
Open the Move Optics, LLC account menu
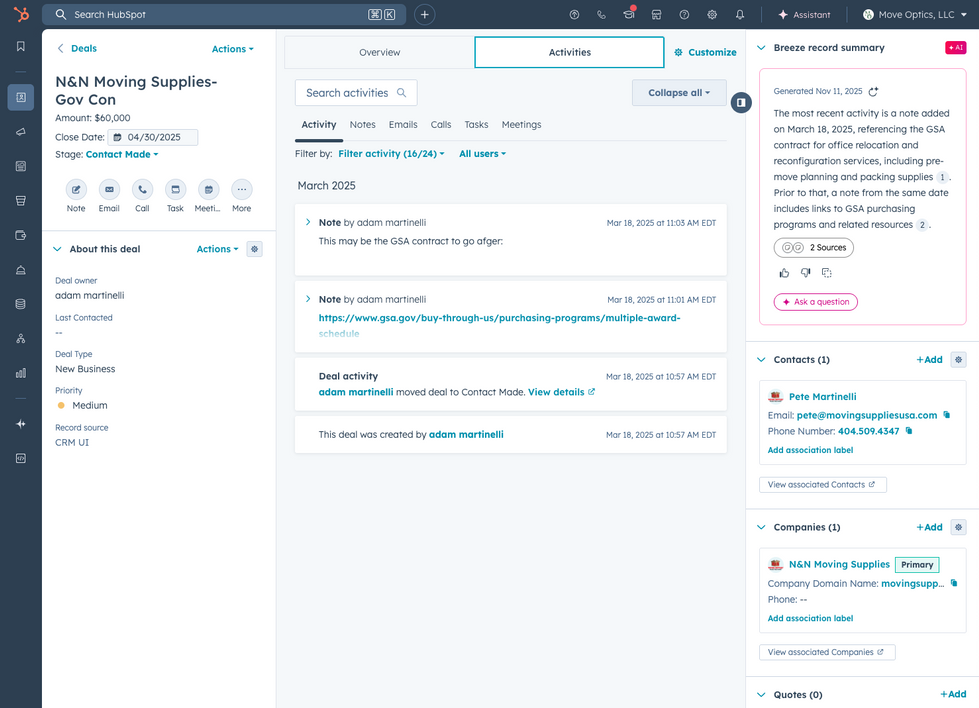coord(915,14)
